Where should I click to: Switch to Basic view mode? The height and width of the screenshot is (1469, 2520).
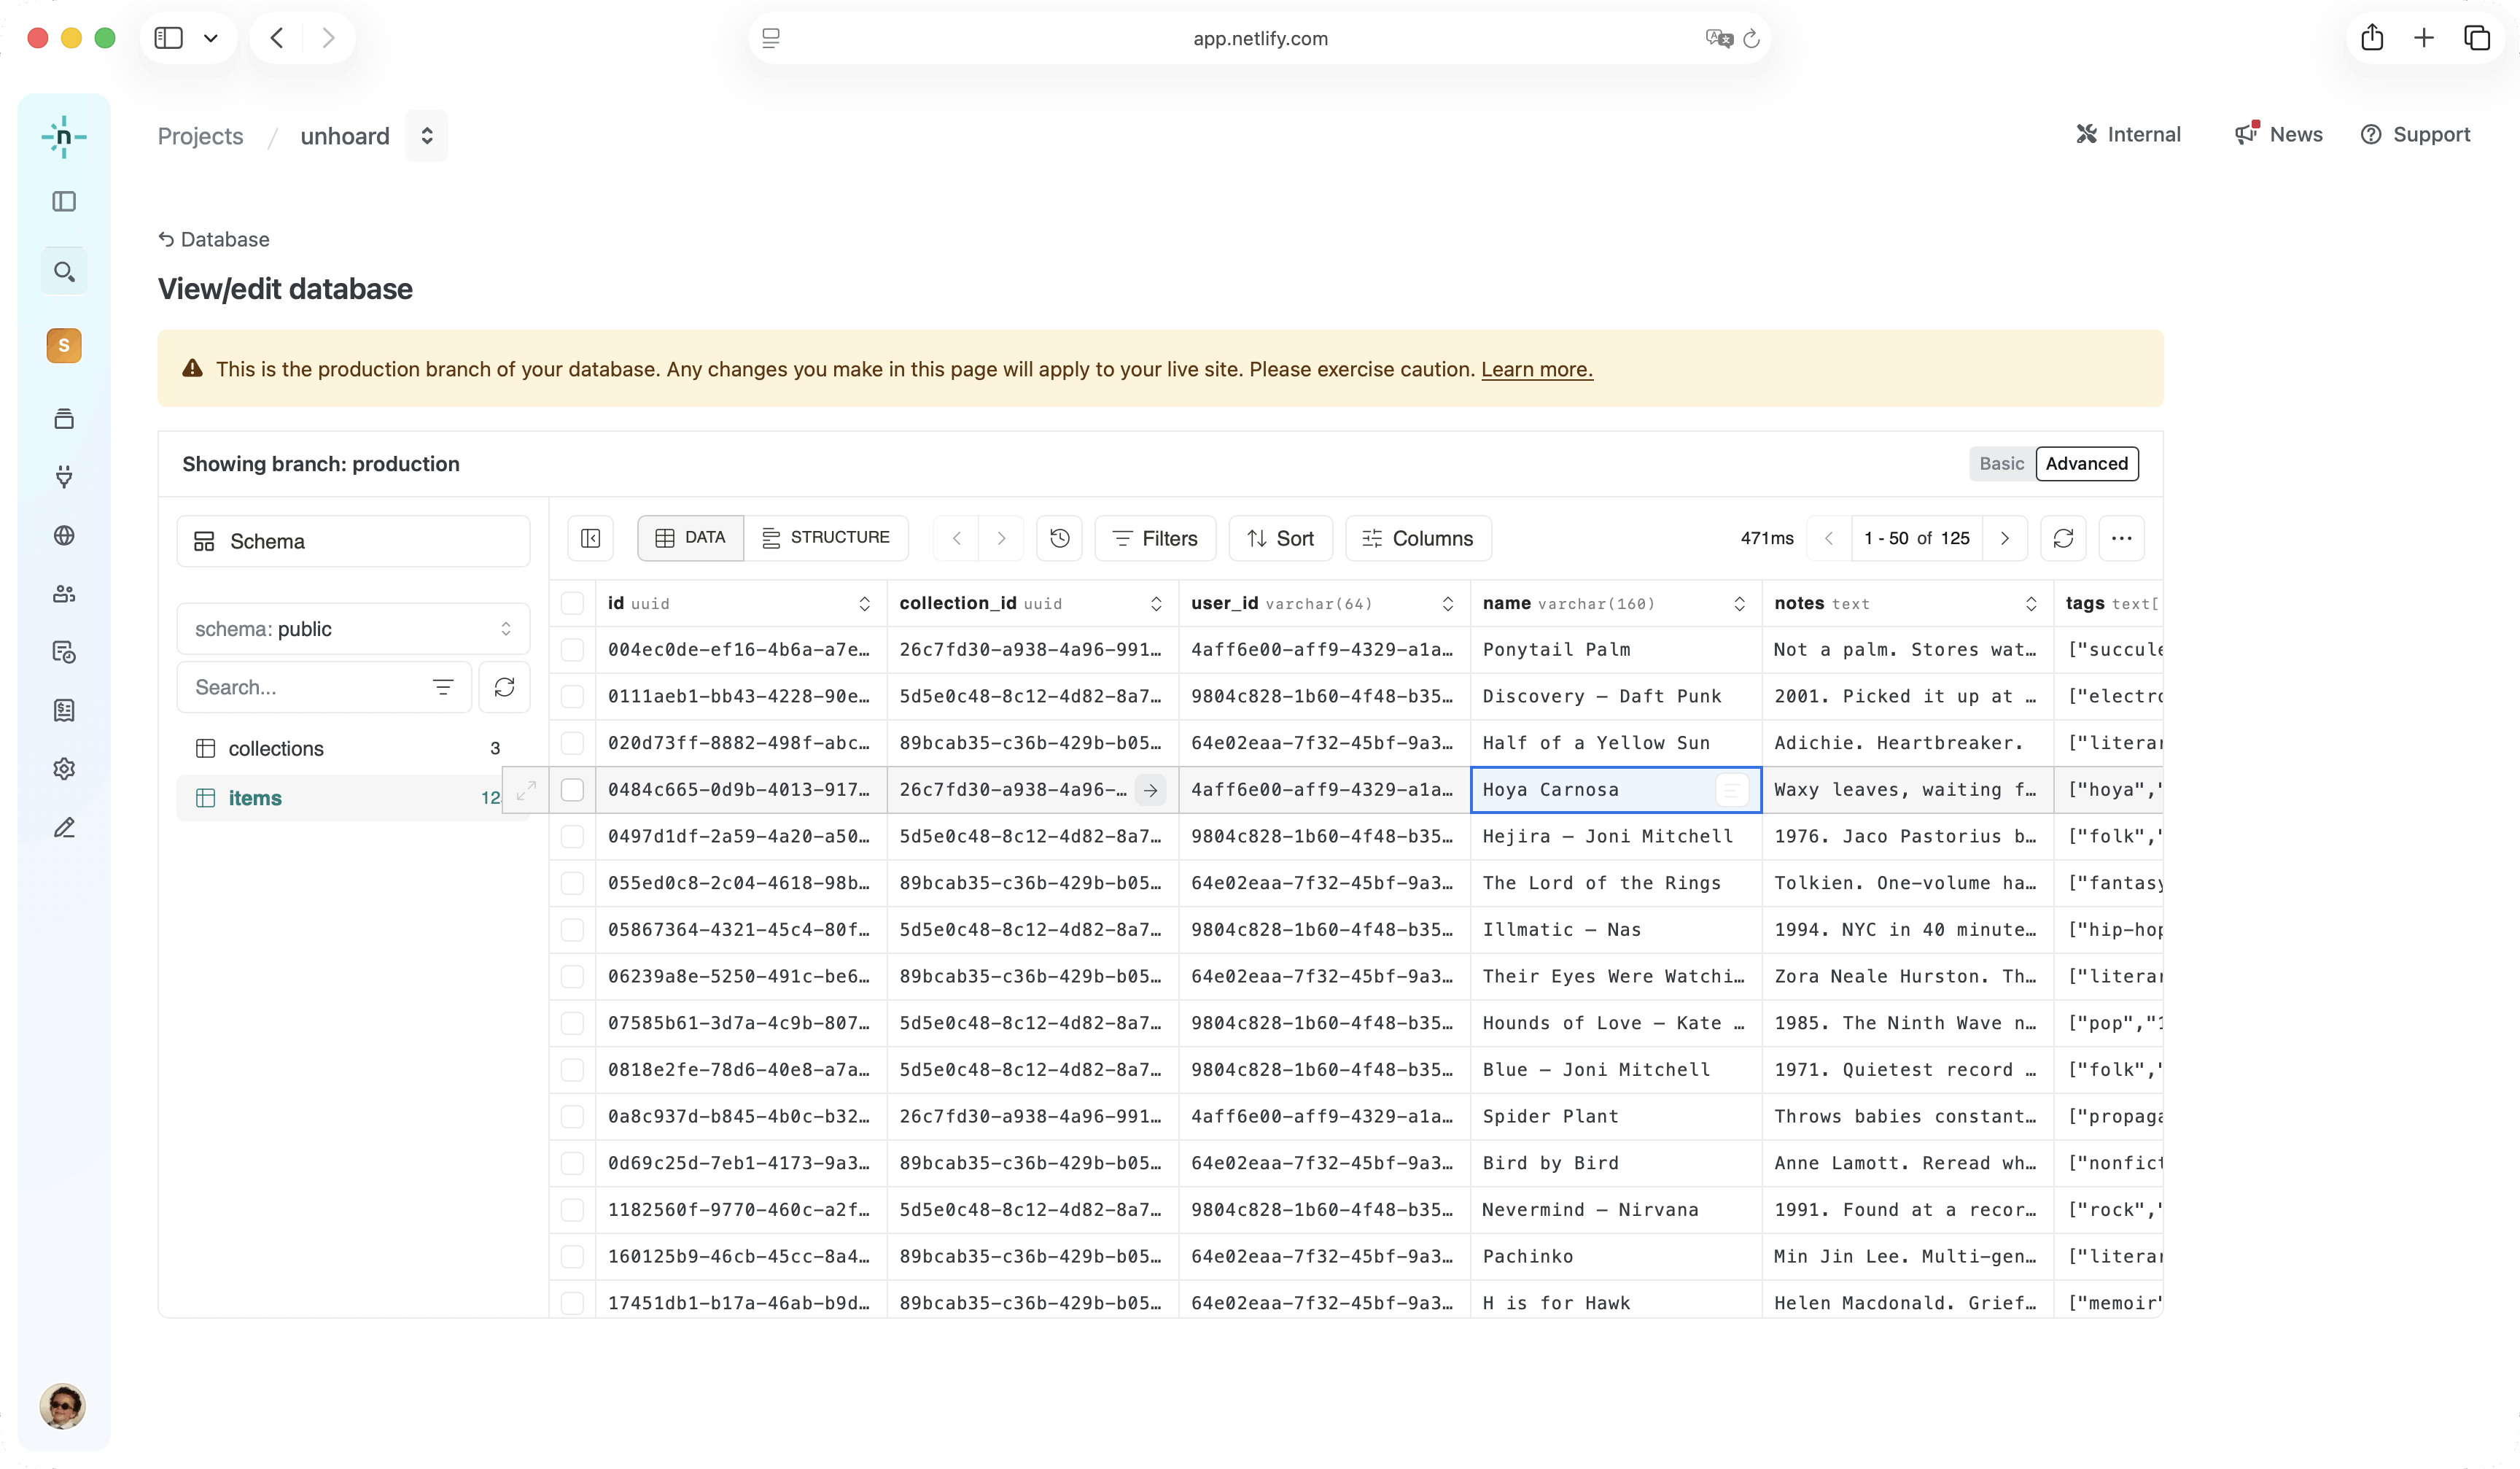tap(2001, 464)
